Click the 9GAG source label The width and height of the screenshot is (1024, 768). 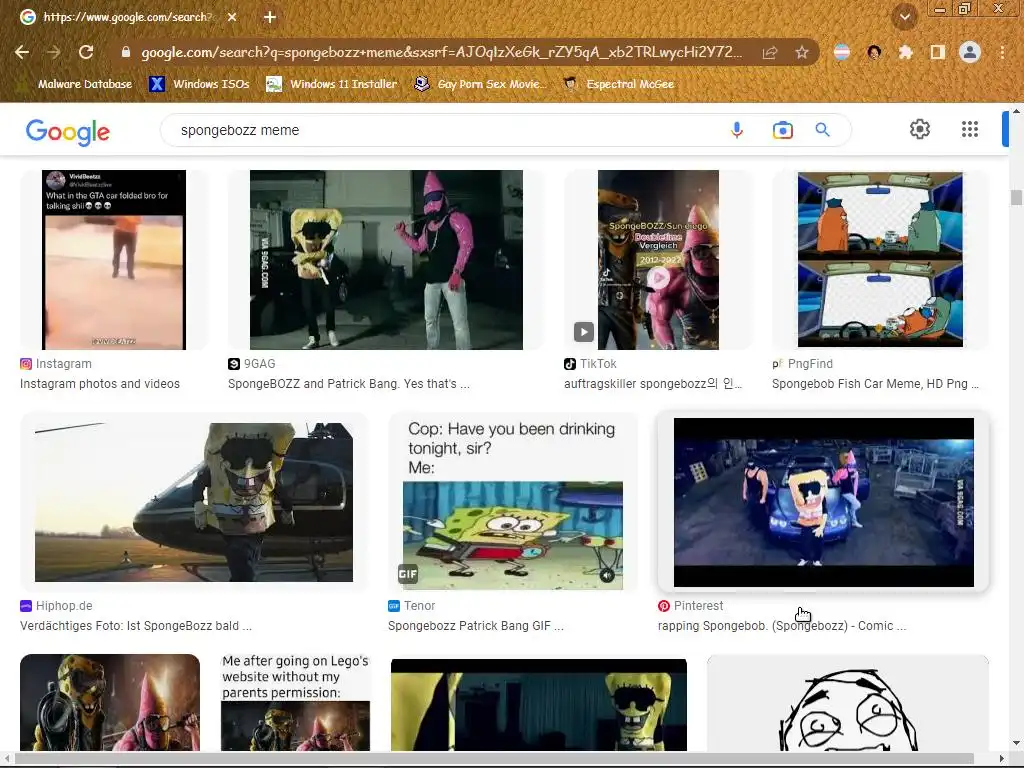point(252,364)
